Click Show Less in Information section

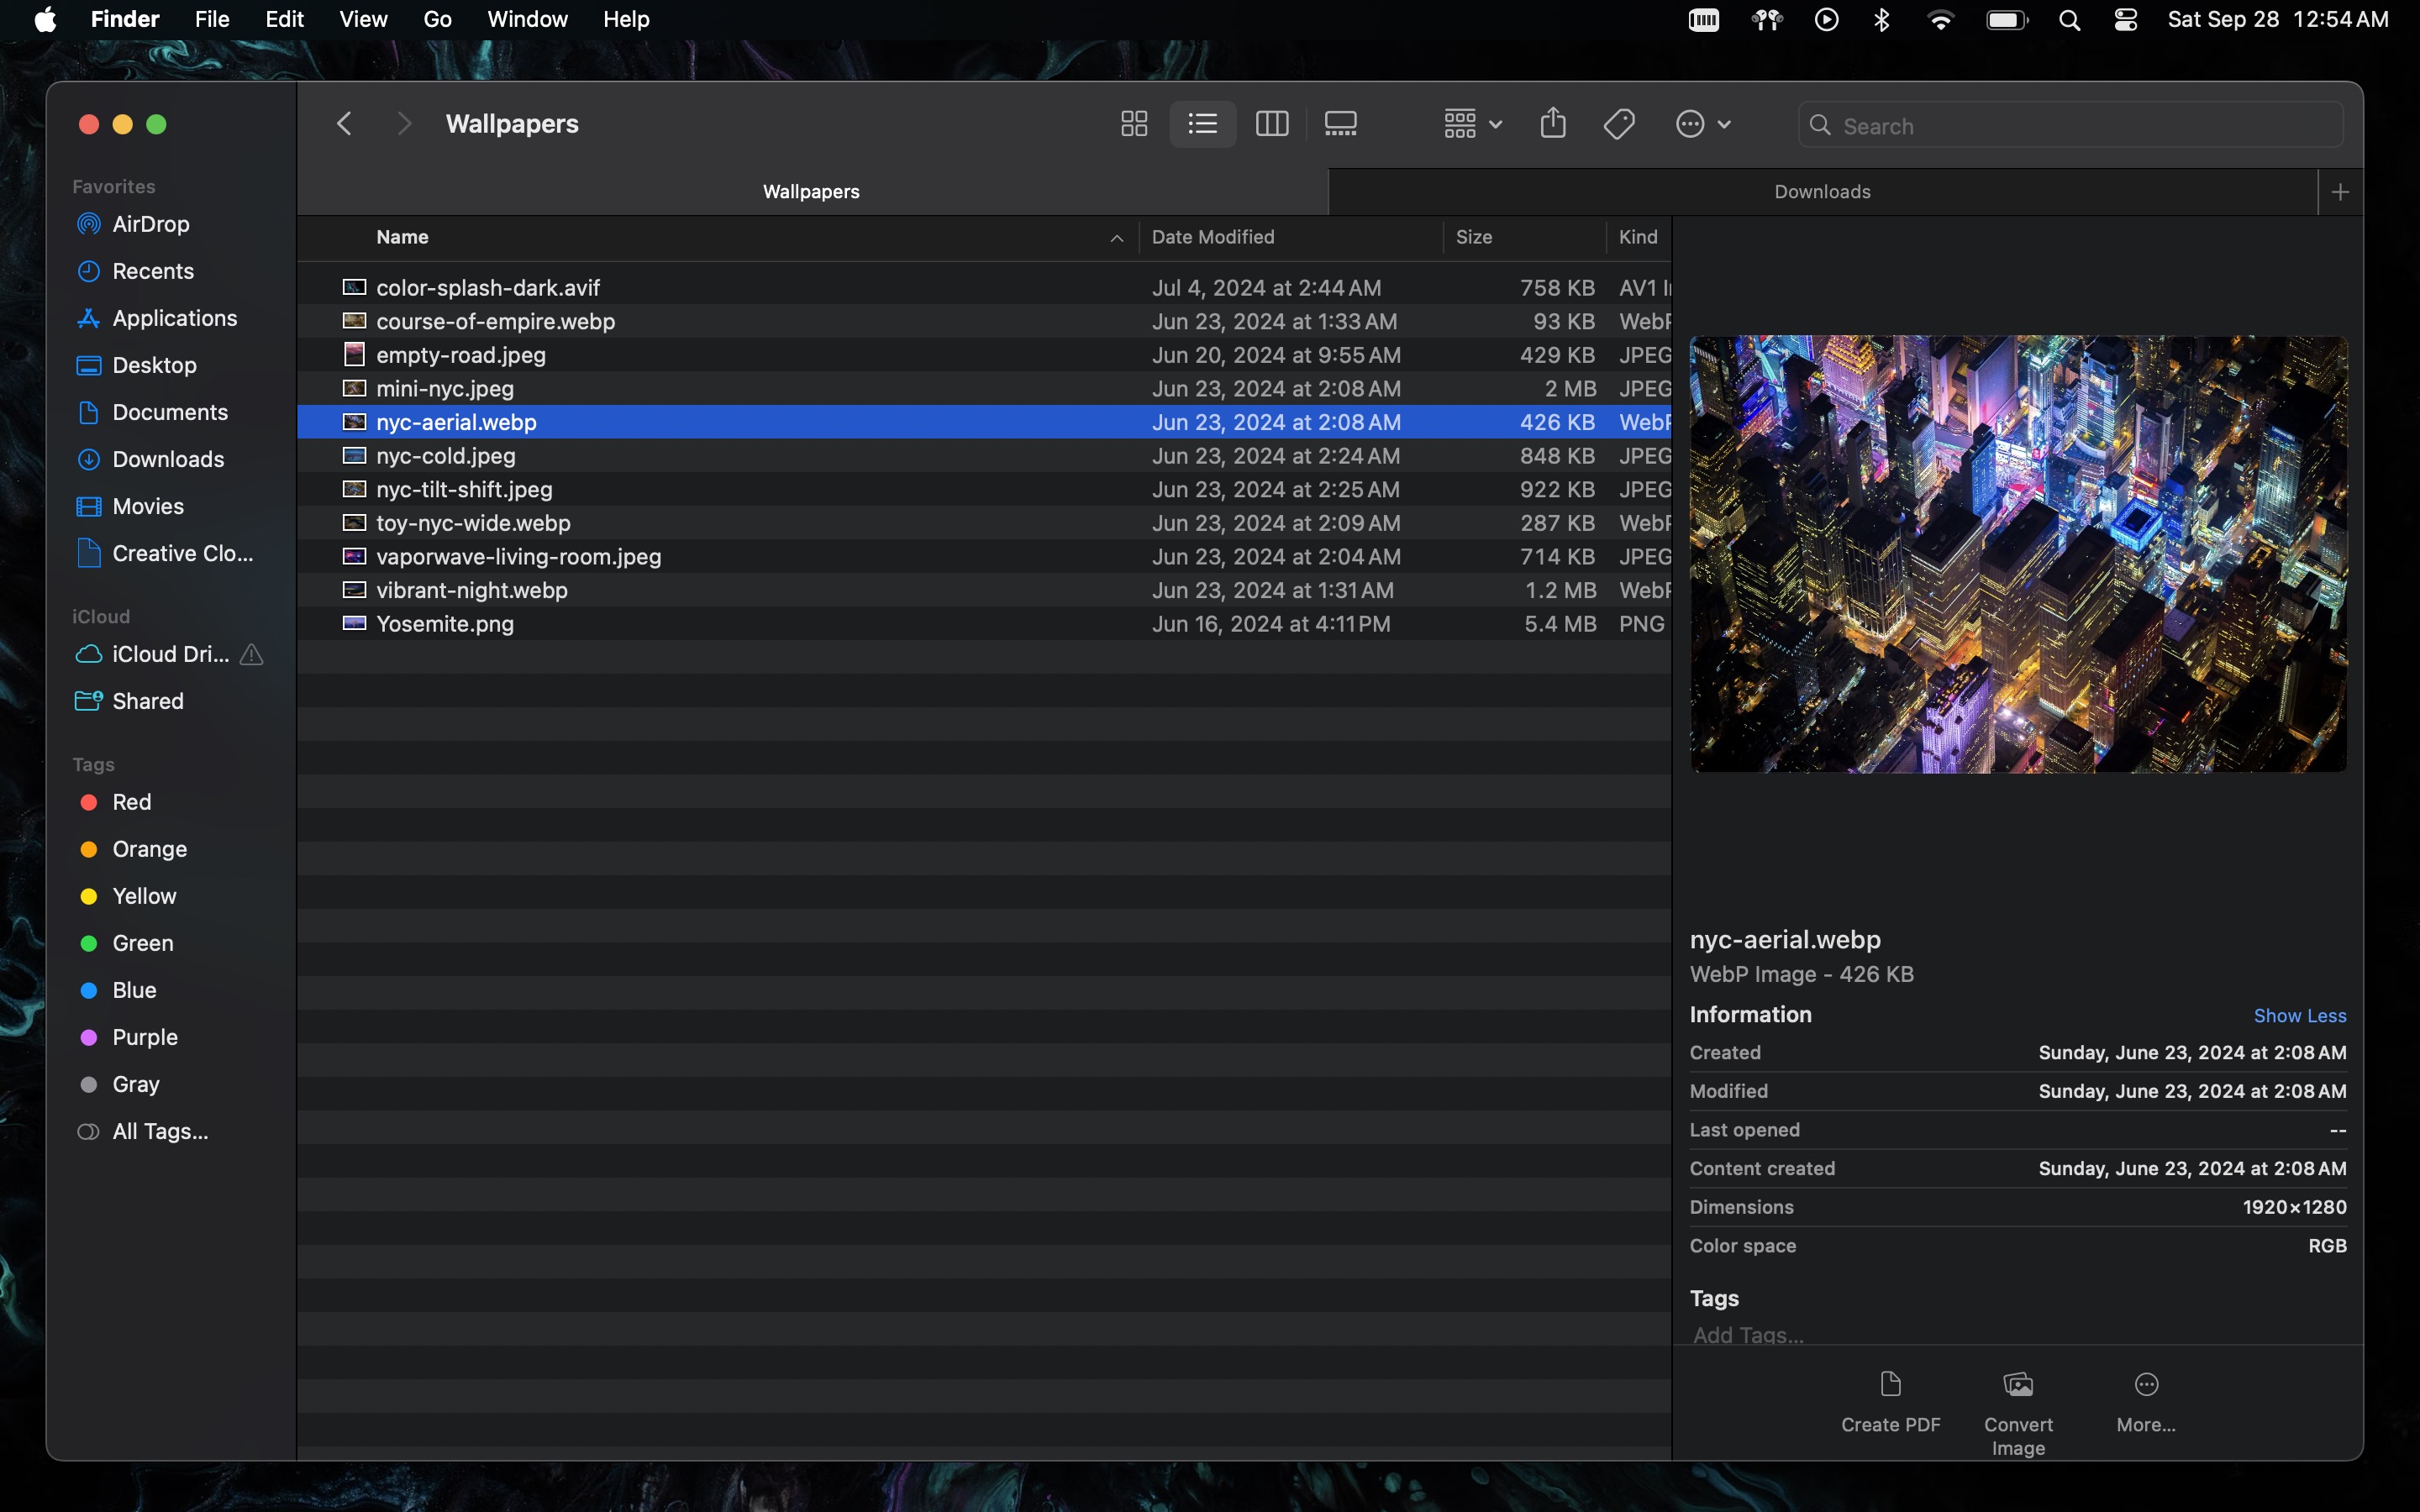pos(2299,1016)
